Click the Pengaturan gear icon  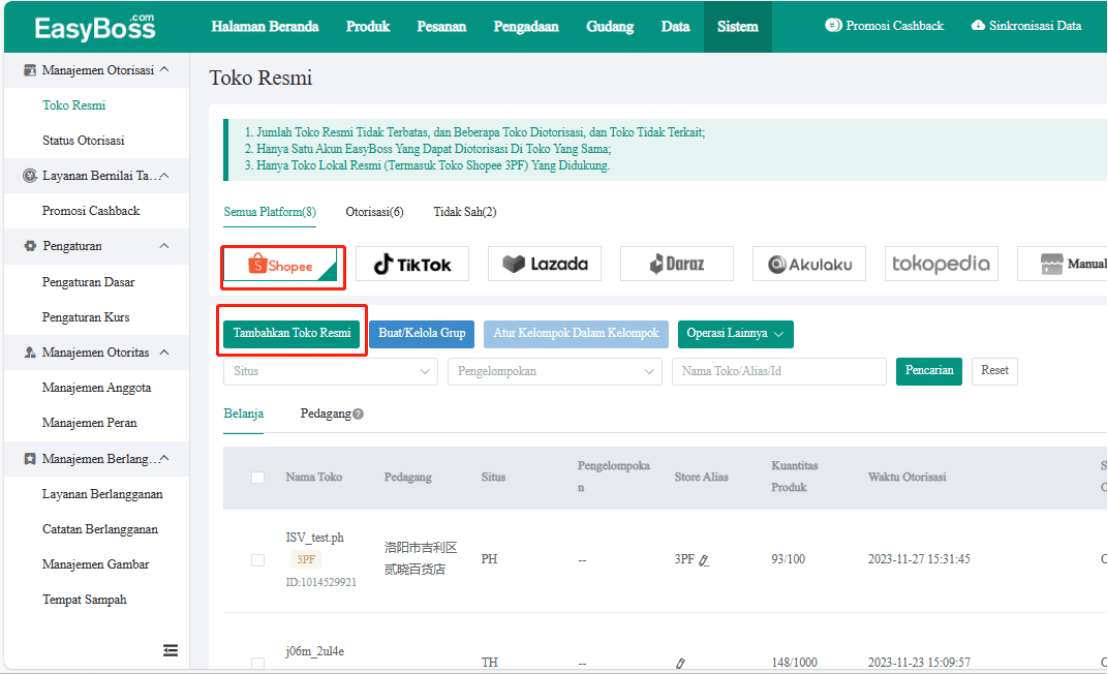point(30,246)
